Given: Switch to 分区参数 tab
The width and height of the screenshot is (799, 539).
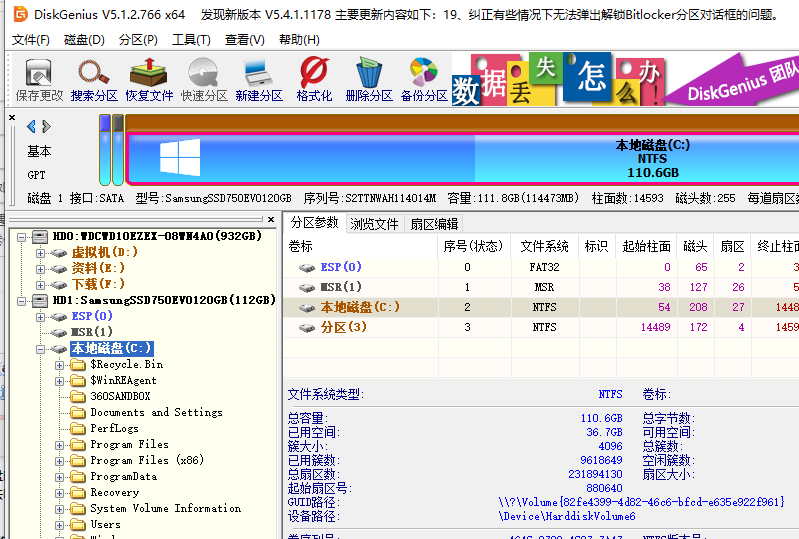Looking at the screenshot, I should (314, 223).
